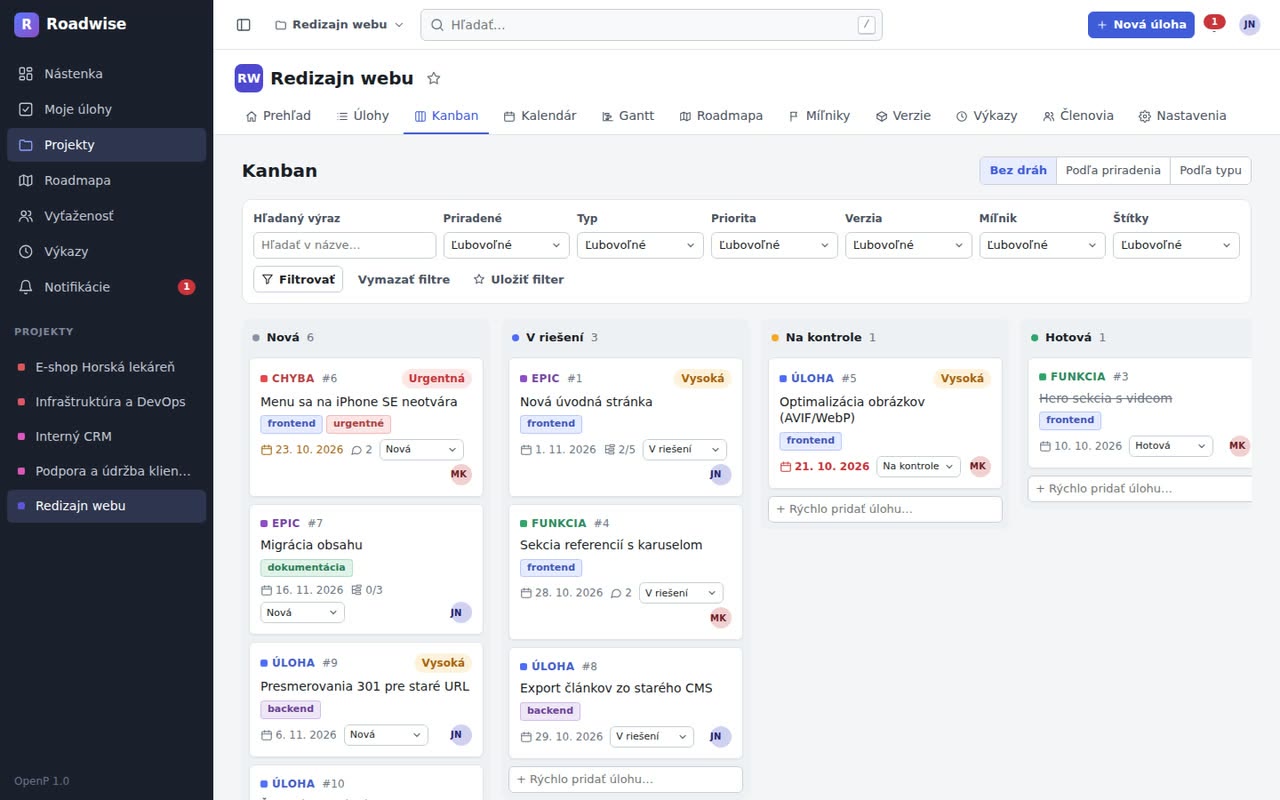Open status dropdown on task #1 card
Viewport: 1280px width, 800px height.
pos(684,450)
